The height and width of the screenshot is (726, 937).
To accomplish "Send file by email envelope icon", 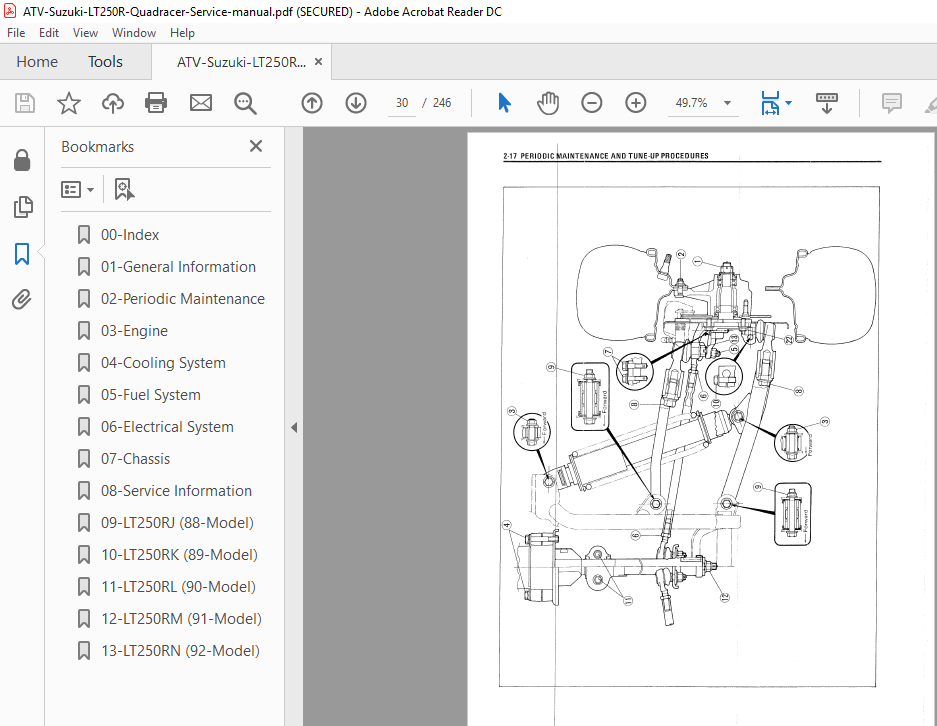I will pyautogui.click(x=201, y=103).
